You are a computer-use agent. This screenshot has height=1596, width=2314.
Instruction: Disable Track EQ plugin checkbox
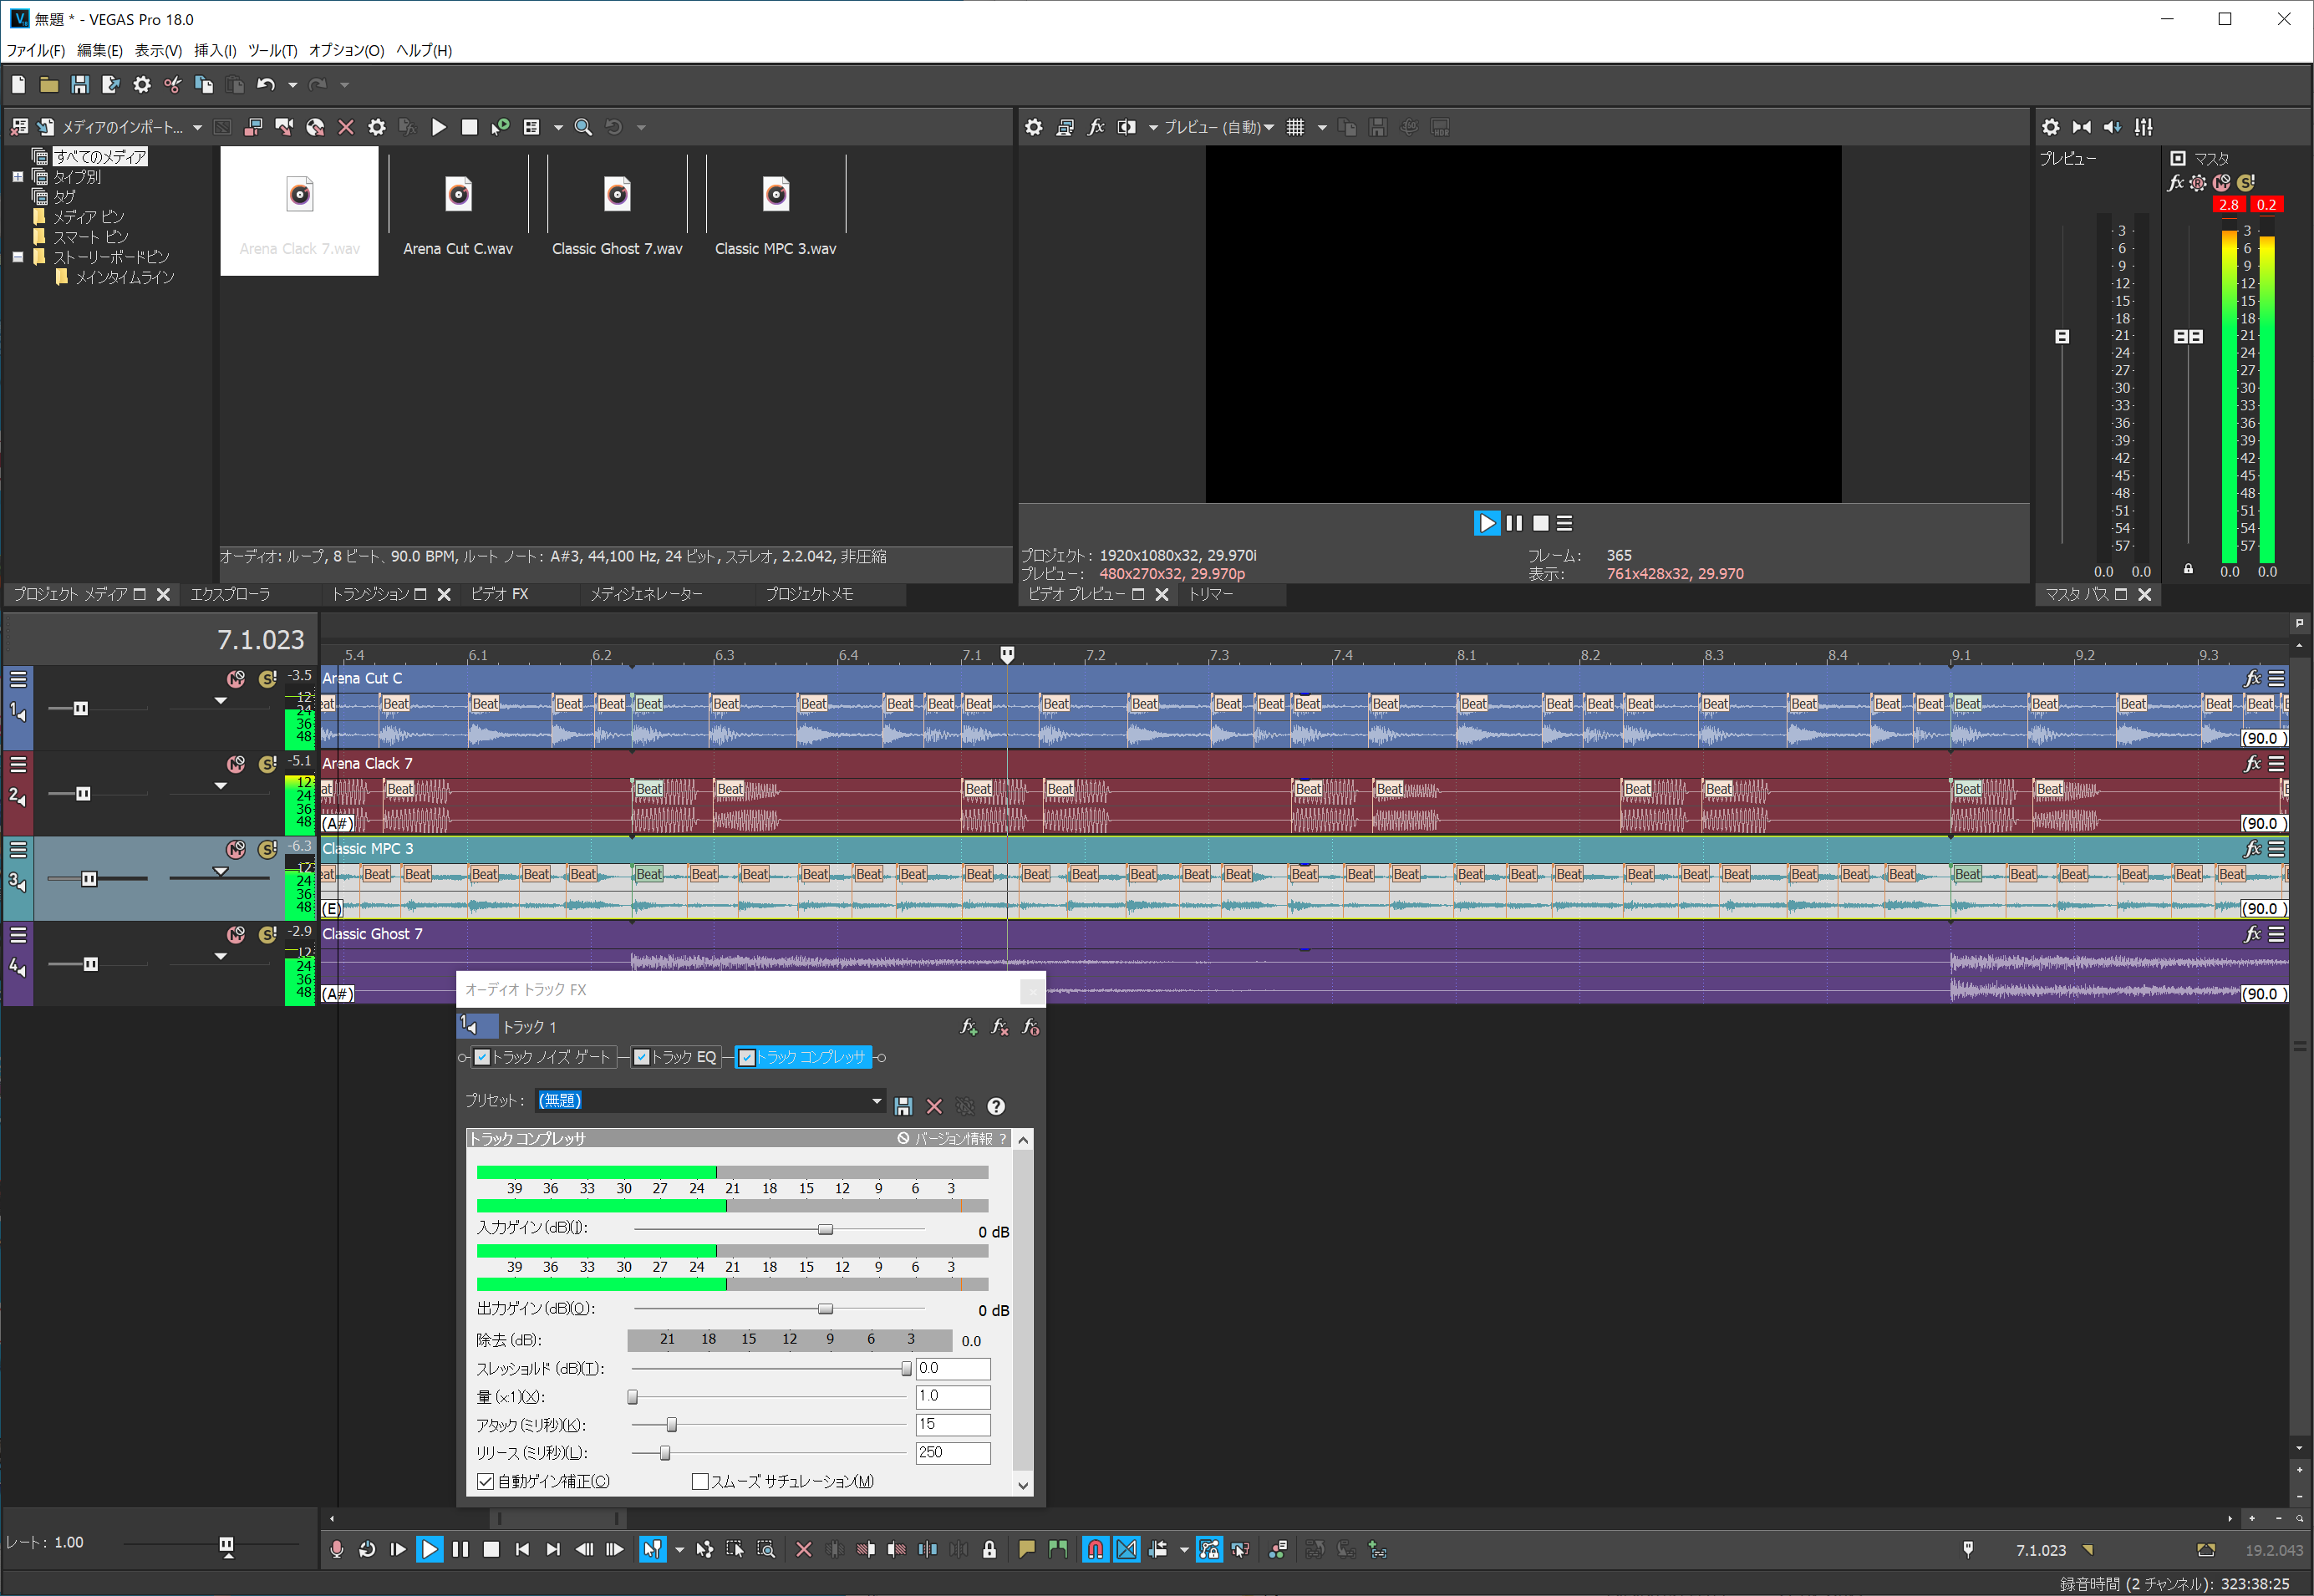pyautogui.click(x=642, y=1057)
